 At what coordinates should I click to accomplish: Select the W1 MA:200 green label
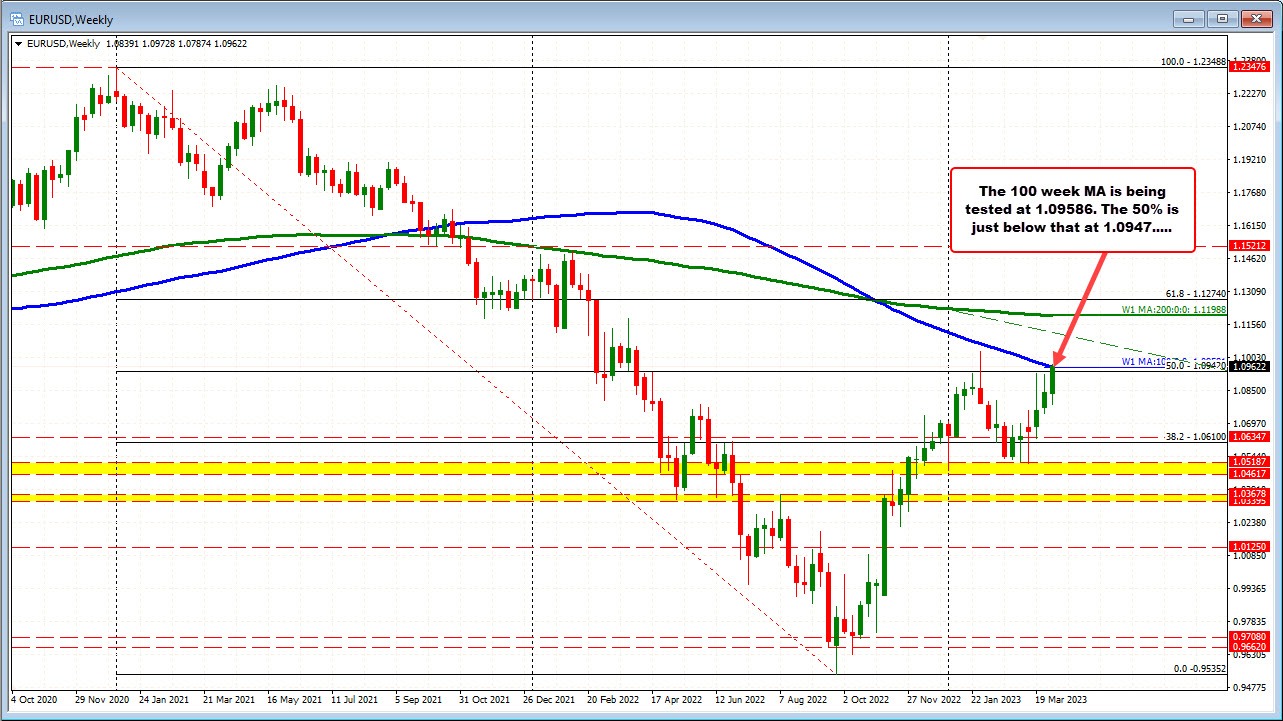(1174, 311)
